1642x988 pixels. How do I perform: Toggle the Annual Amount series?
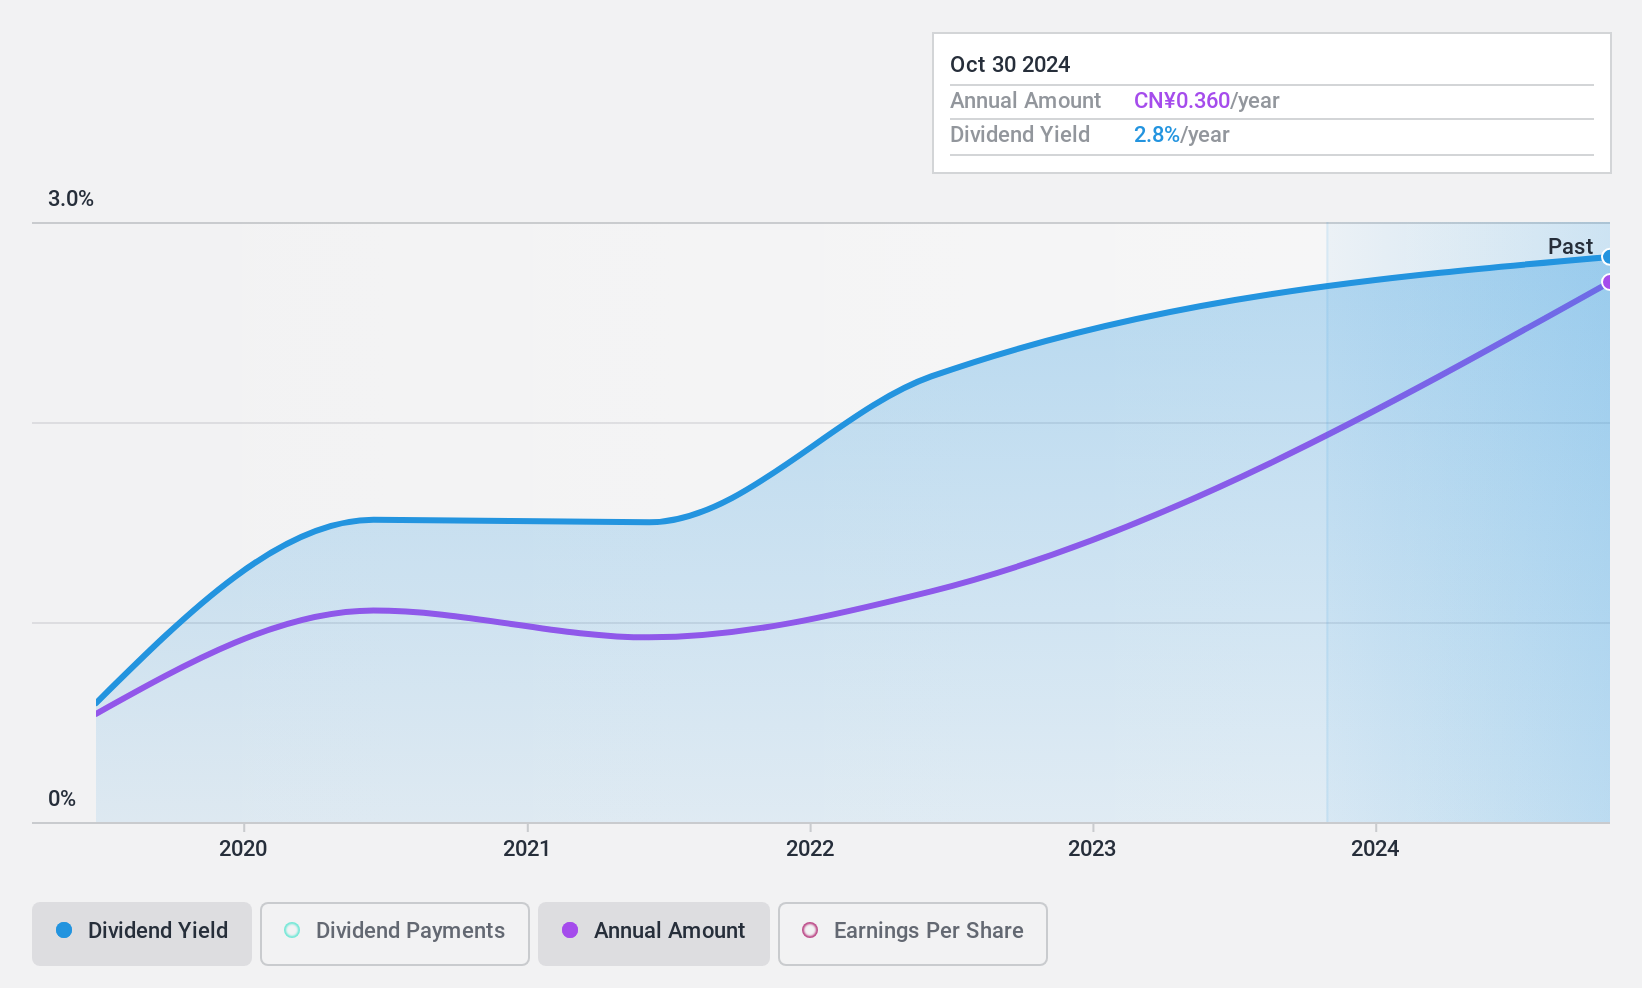654,933
